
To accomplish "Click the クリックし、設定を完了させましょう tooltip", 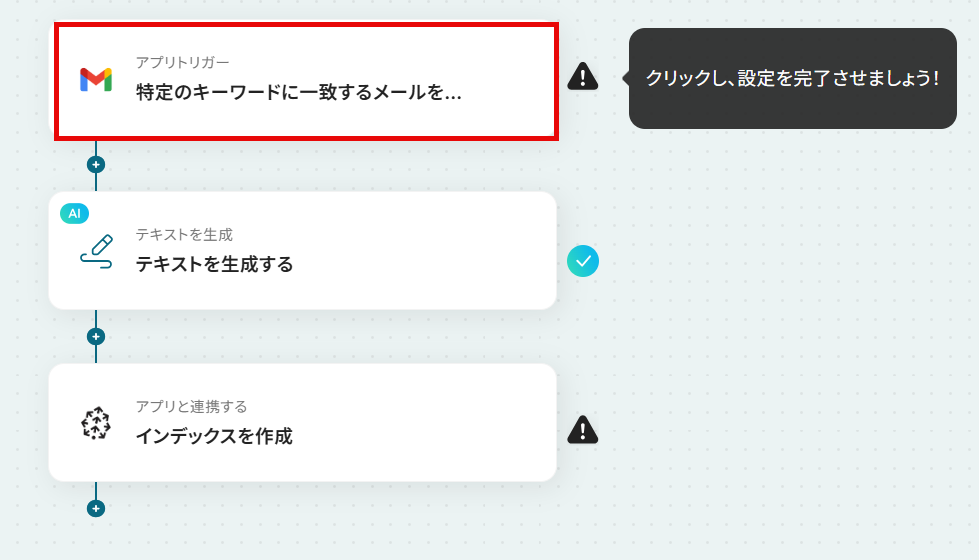I will [x=792, y=78].
